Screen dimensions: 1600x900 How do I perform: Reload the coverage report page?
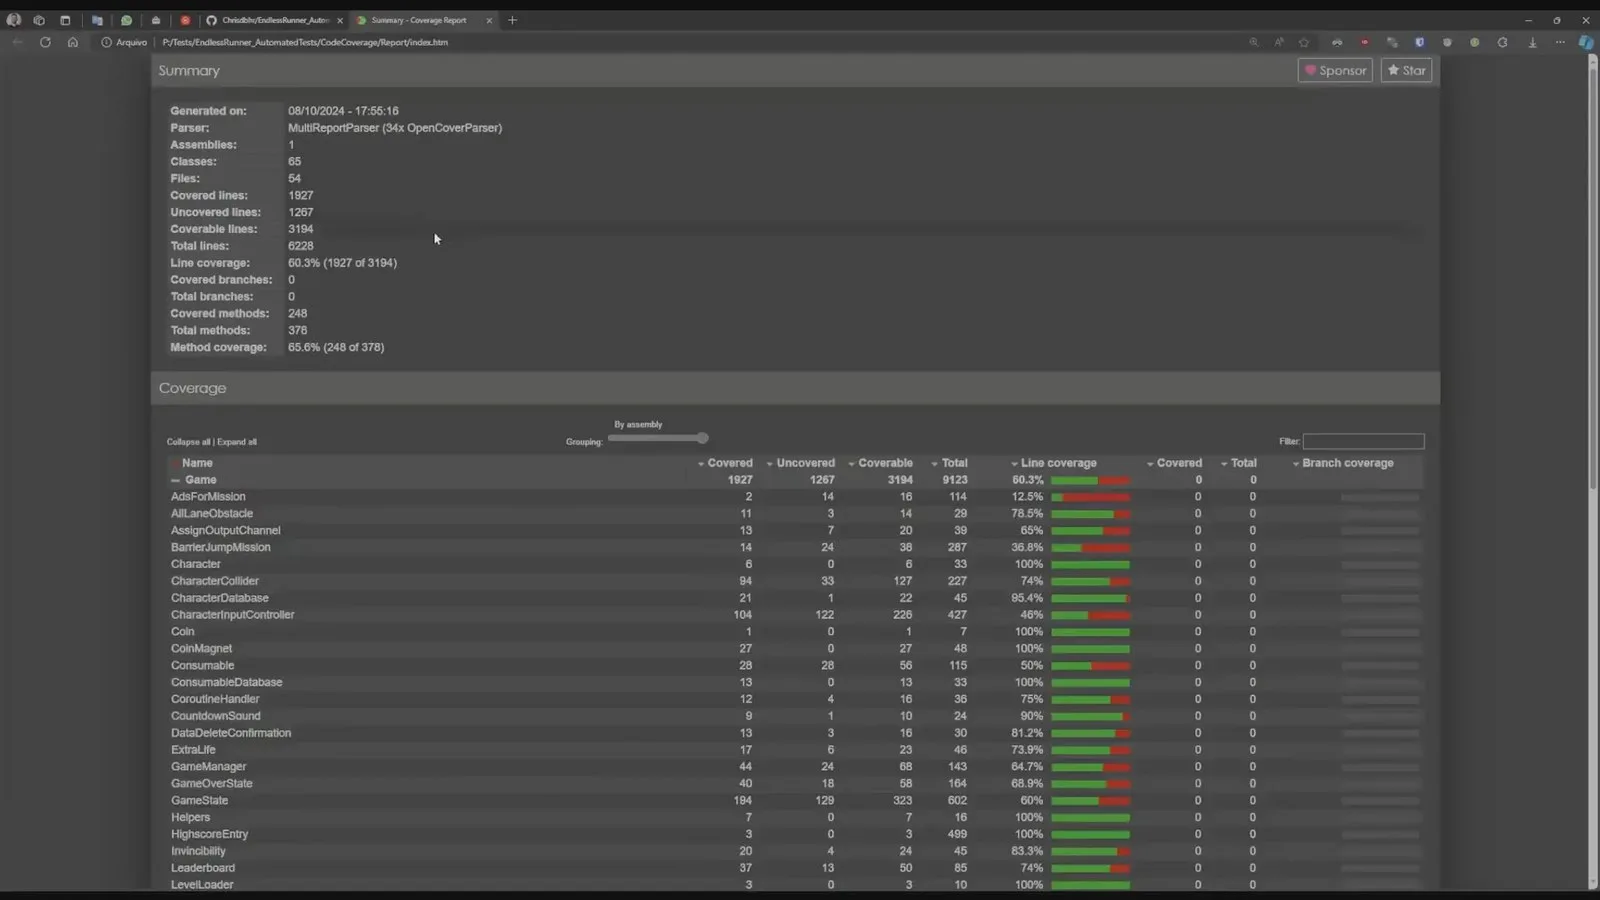coord(45,42)
